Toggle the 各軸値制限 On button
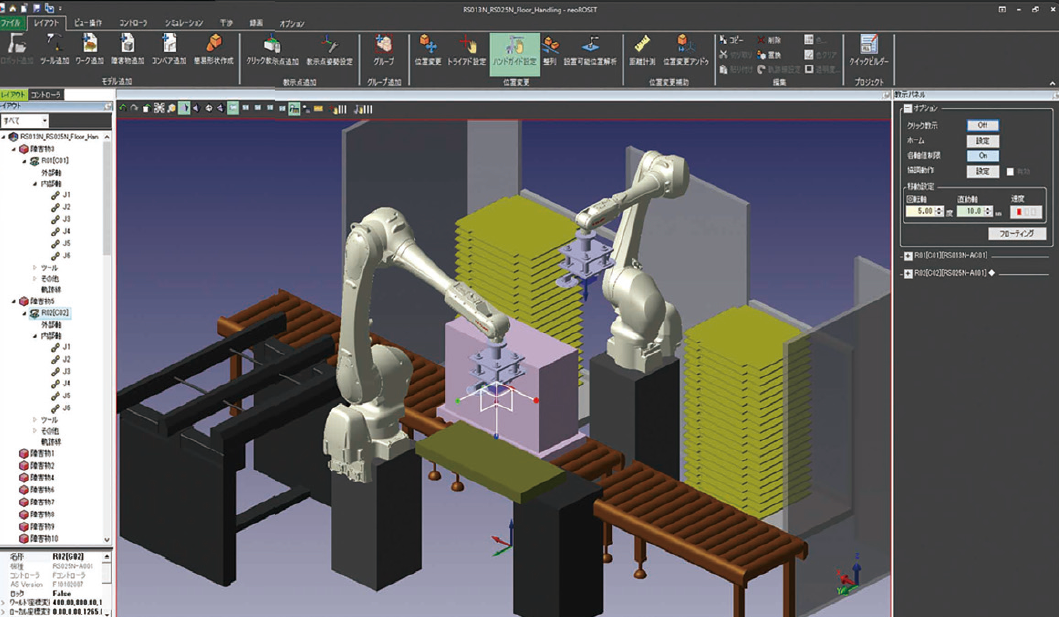This screenshot has width=1059, height=617. (982, 156)
